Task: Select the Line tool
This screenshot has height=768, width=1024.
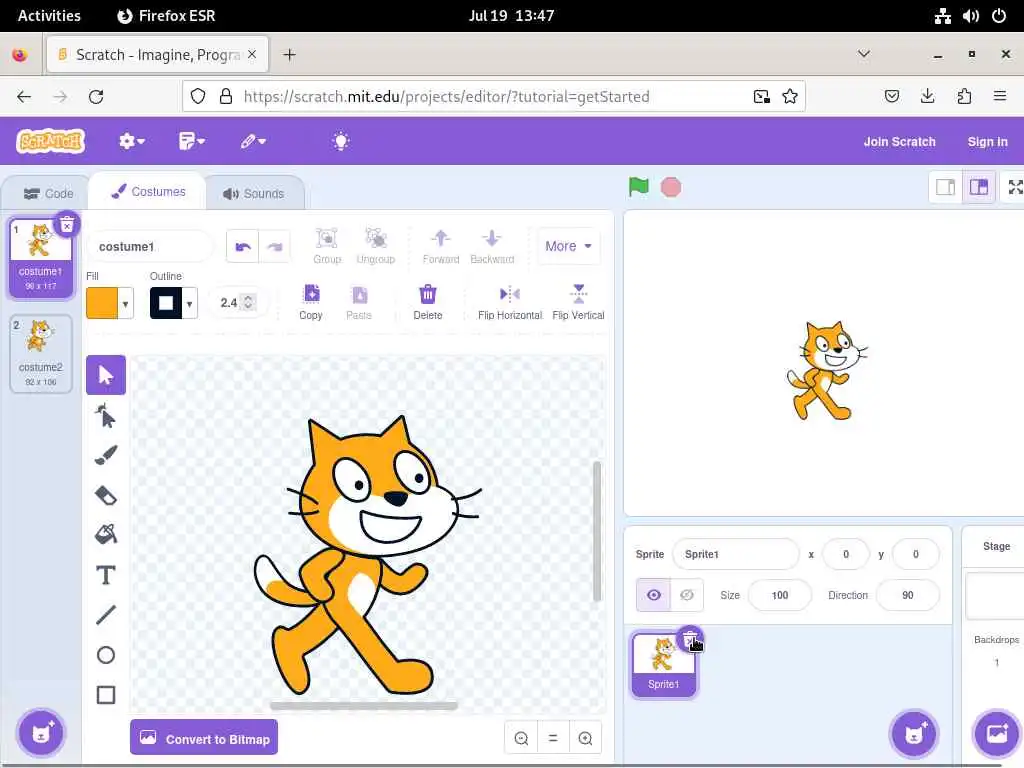Action: point(106,615)
